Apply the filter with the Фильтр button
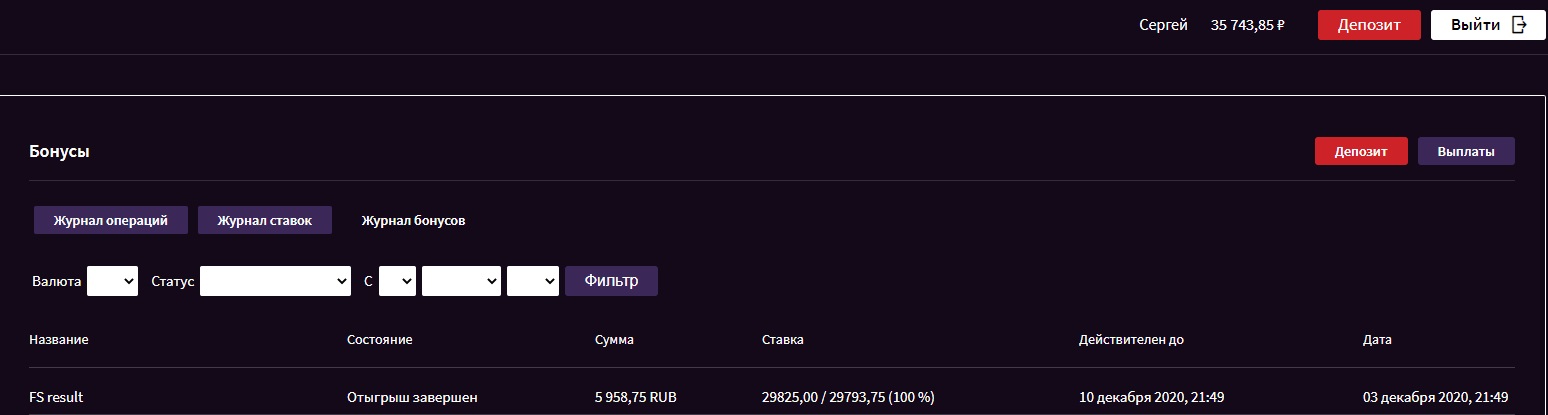This screenshot has width=1548, height=415. (611, 281)
